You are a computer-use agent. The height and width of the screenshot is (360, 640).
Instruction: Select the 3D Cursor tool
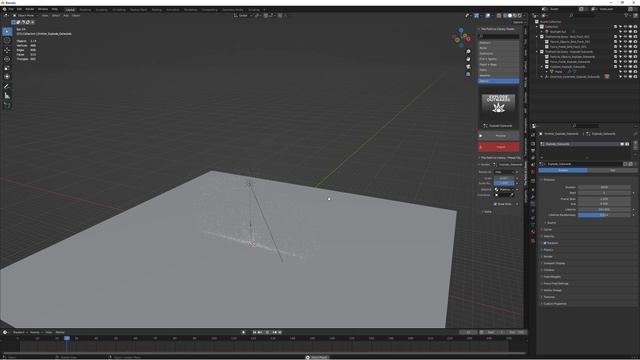pyautogui.click(x=7, y=40)
